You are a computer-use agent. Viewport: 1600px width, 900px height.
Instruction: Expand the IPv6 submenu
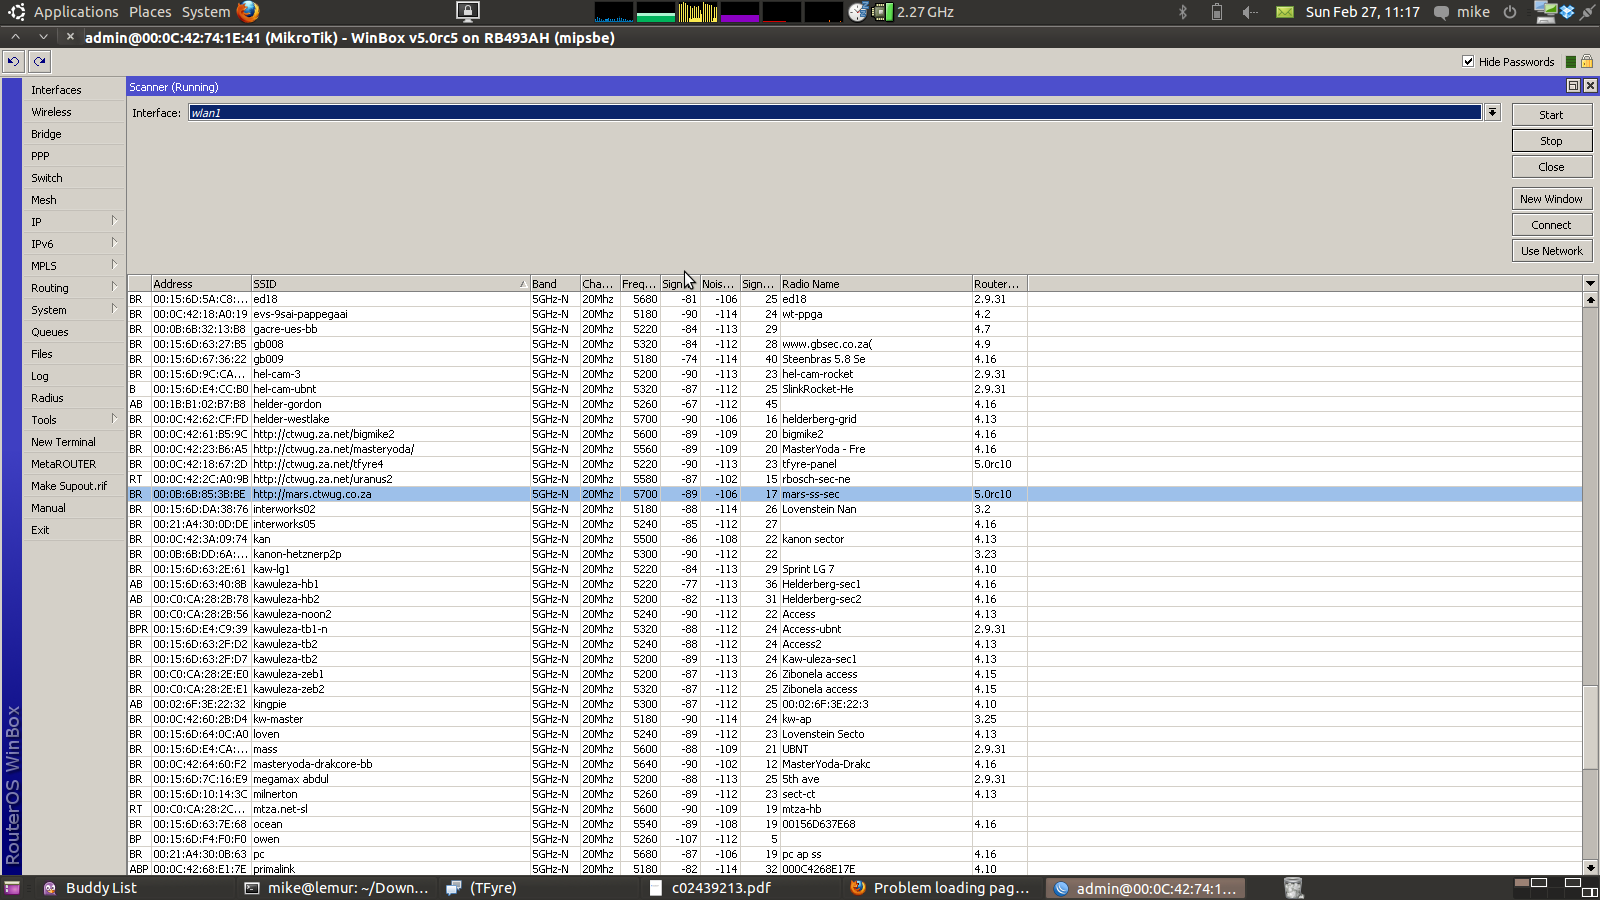pyautogui.click(x=114, y=243)
